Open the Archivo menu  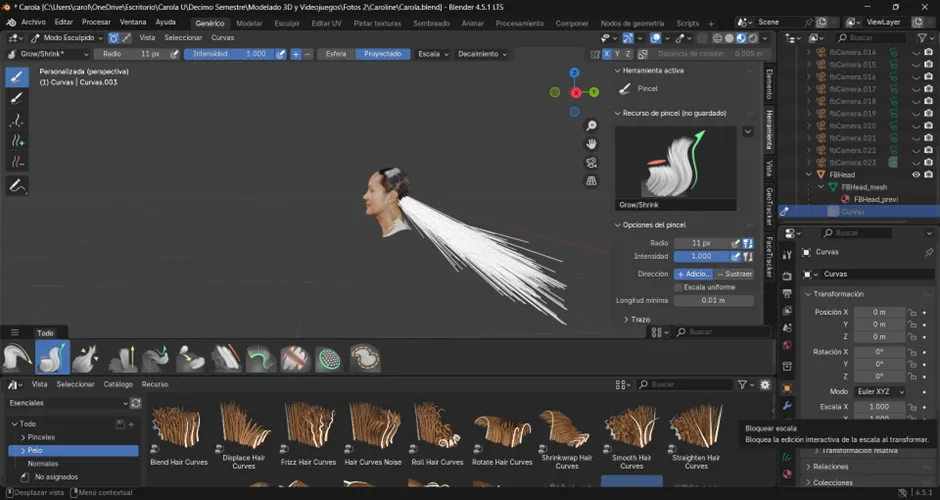33,22
